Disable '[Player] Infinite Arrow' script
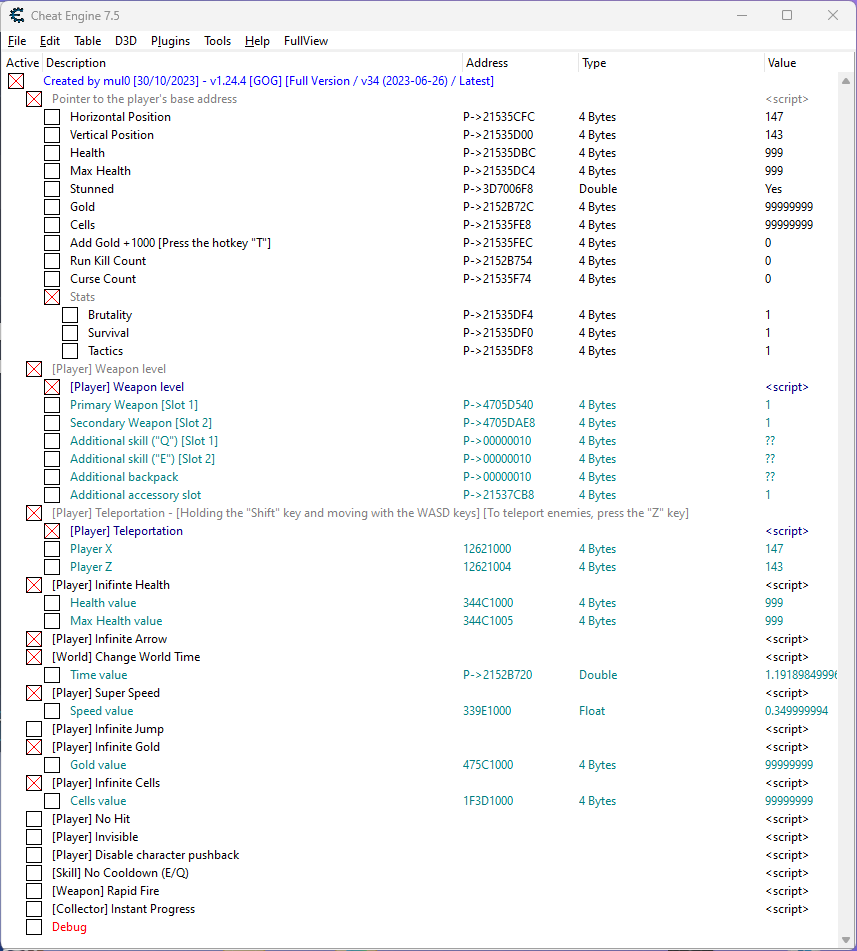Image resolution: width=857 pixels, height=951 pixels. point(34,639)
